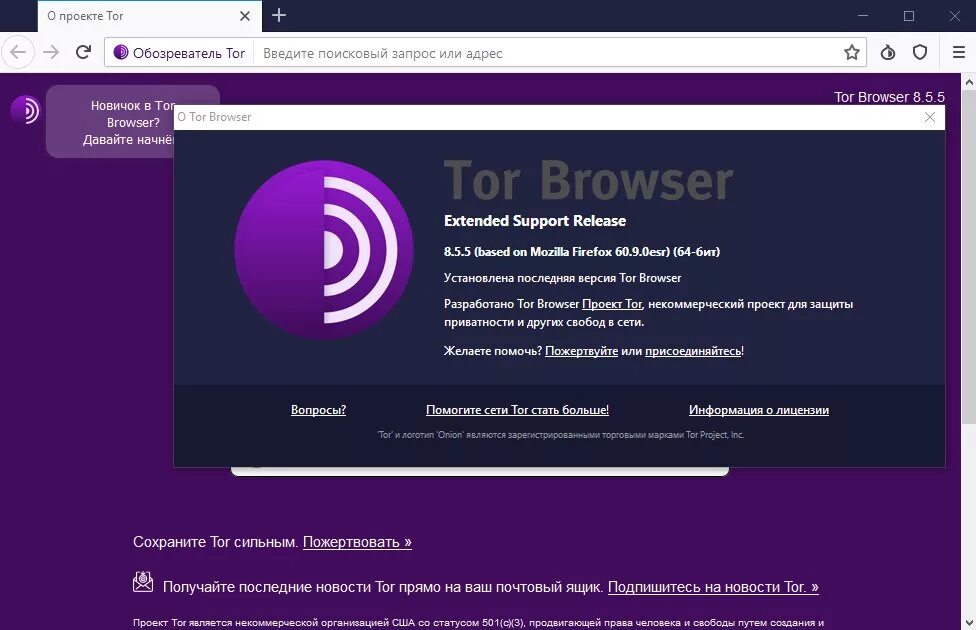The image size is (976, 630).
Task: Click the version string '8.5.5 (based on Mozilla Firefox 60.9.0esr)'
Action: [x=556, y=252]
